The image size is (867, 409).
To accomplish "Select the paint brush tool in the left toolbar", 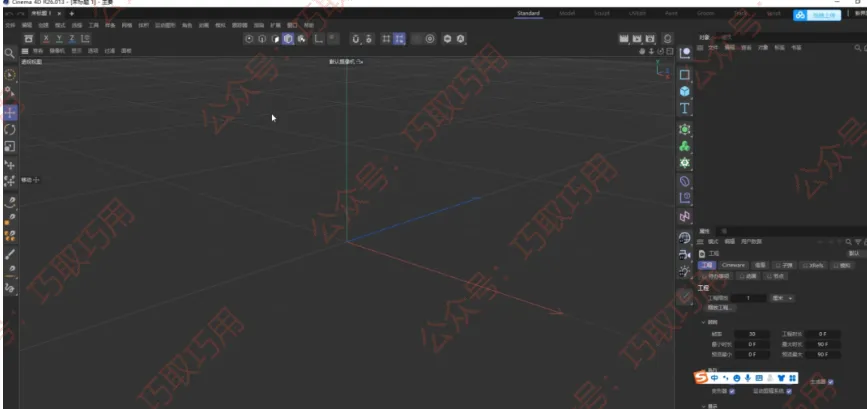I will pyautogui.click(x=10, y=254).
